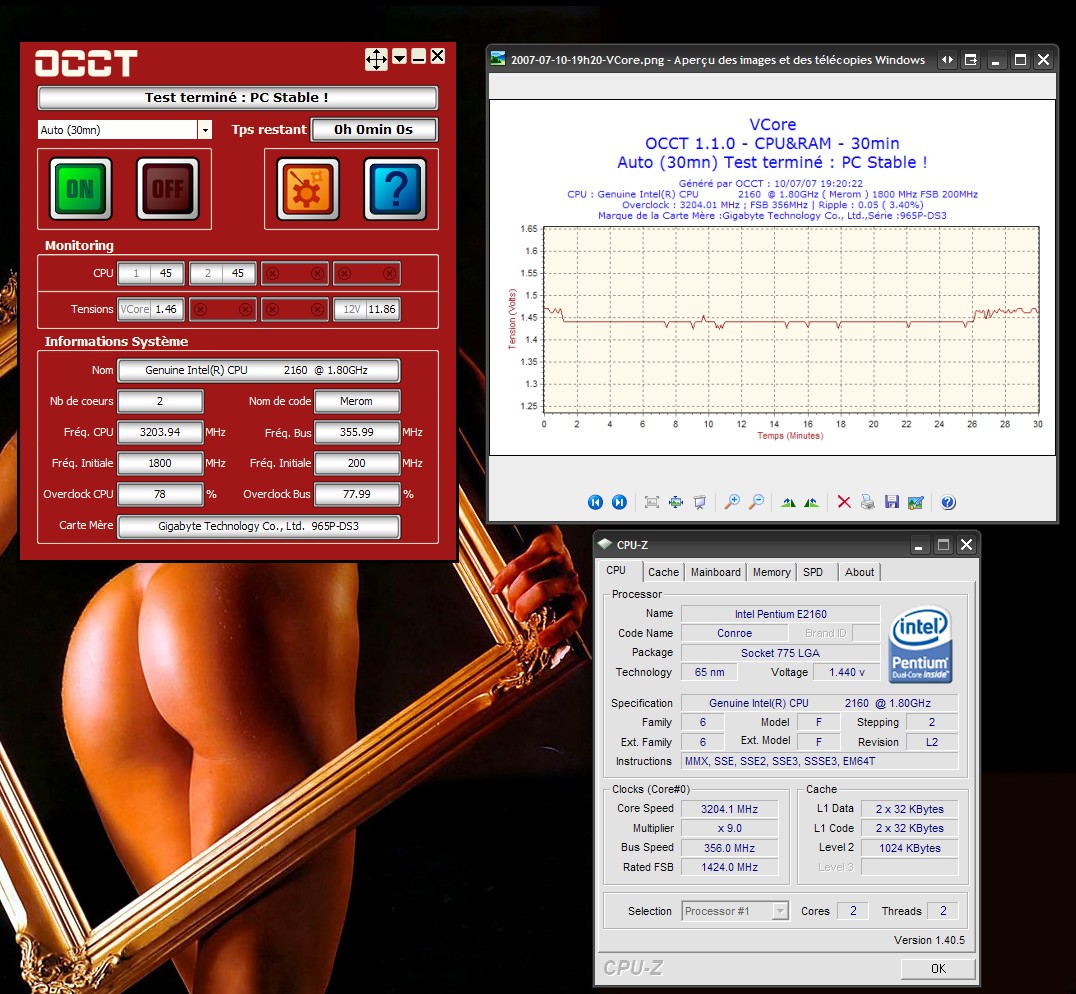1076x994 pixels.
Task: Save the image with the floppy disk icon
Action: pos(892,502)
